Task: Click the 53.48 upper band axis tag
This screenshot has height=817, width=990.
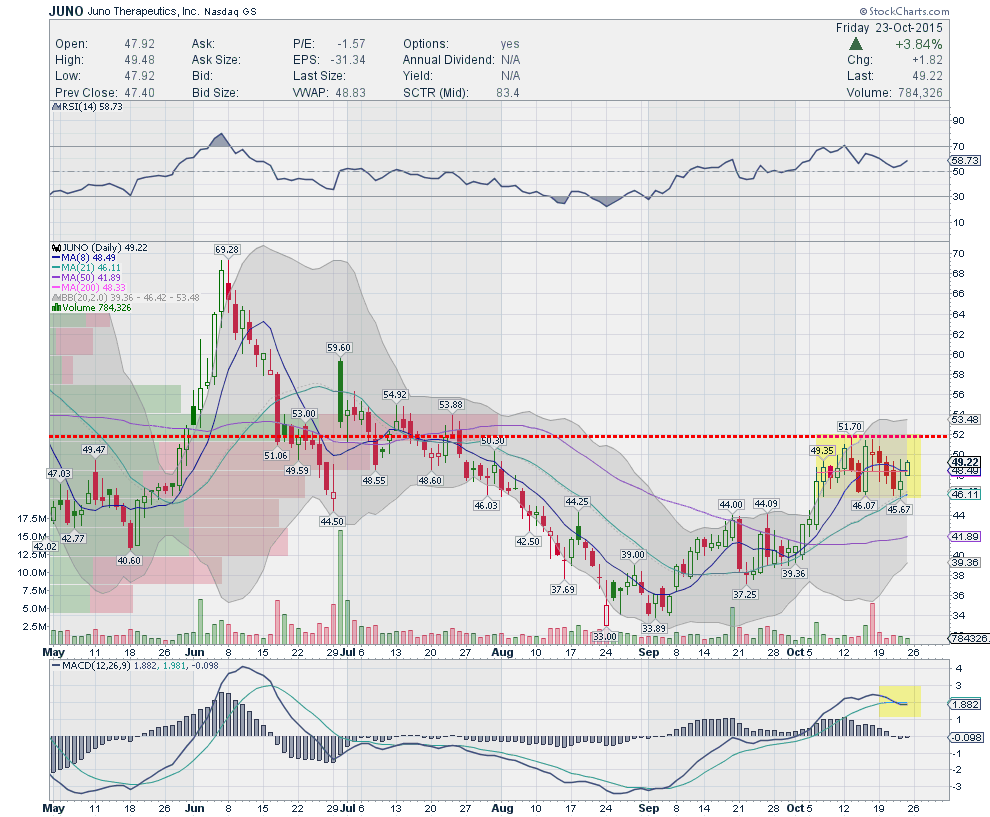Action: 965,419
